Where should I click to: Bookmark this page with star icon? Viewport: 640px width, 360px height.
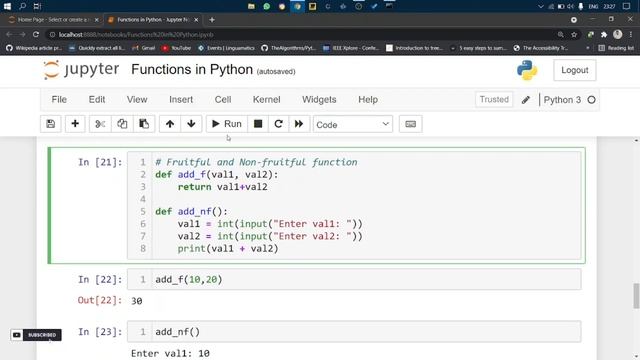[574, 35]
